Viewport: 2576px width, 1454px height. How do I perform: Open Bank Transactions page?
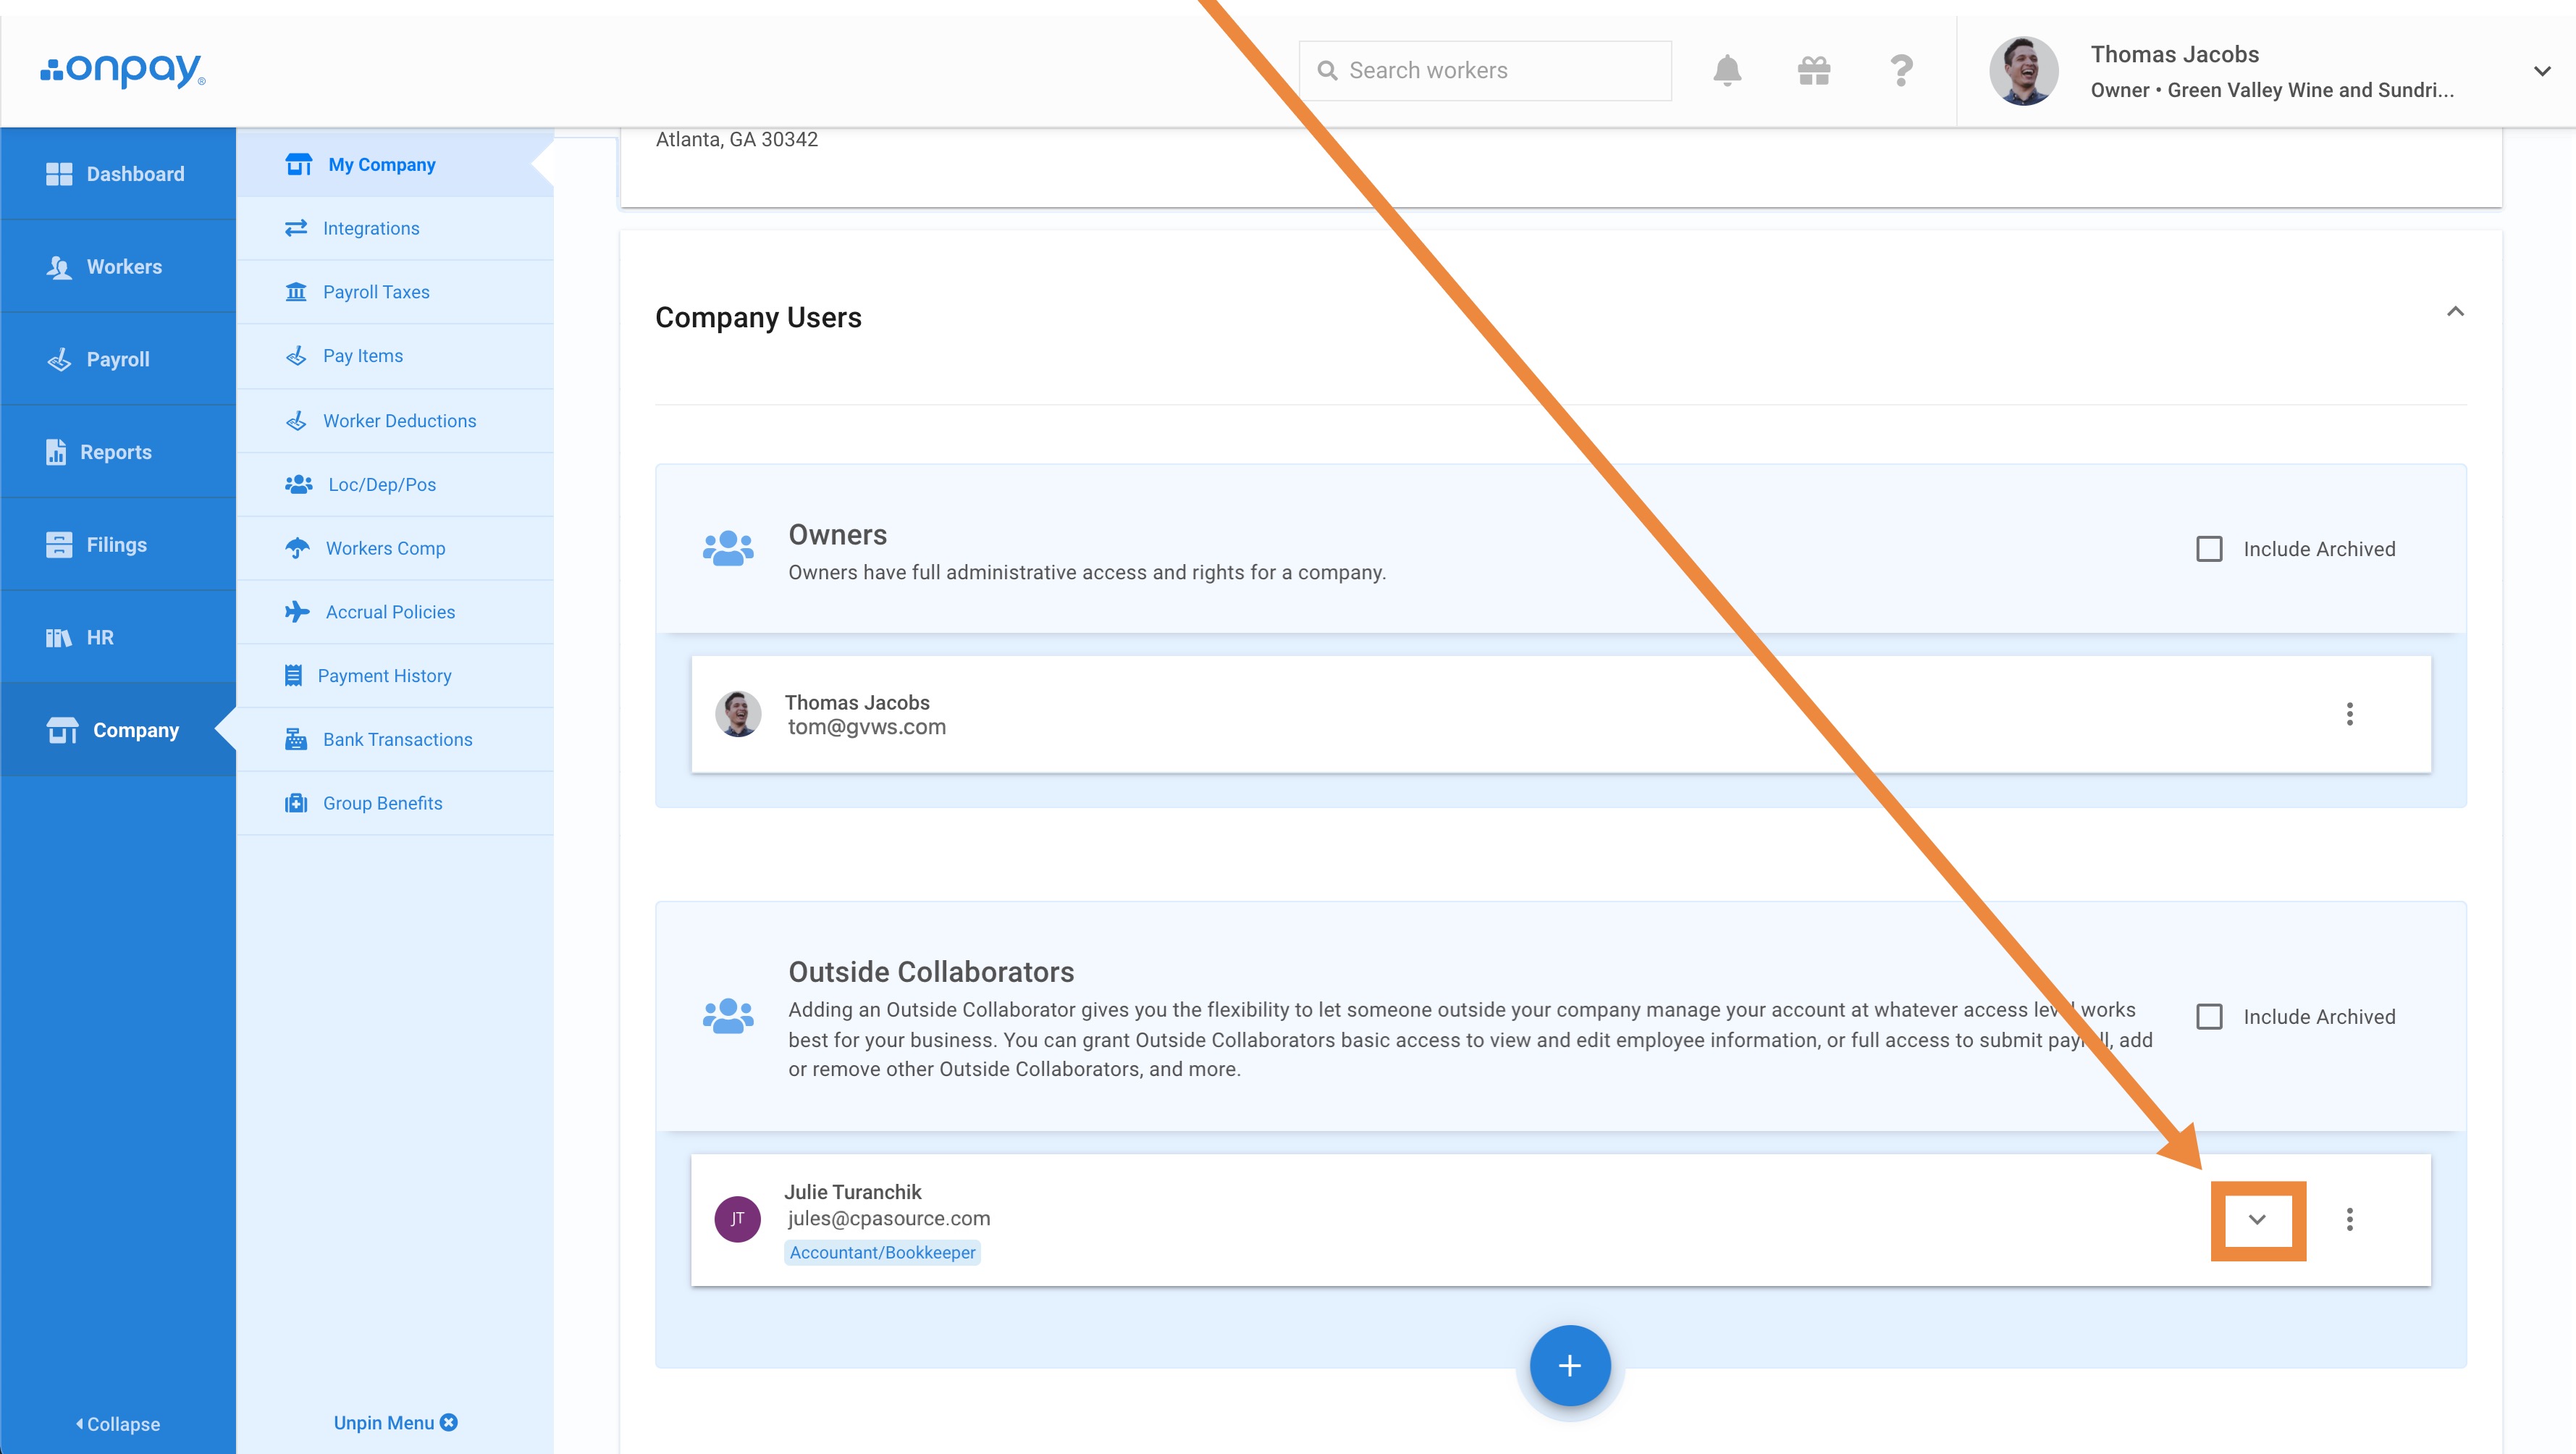(x=395, y=739)
